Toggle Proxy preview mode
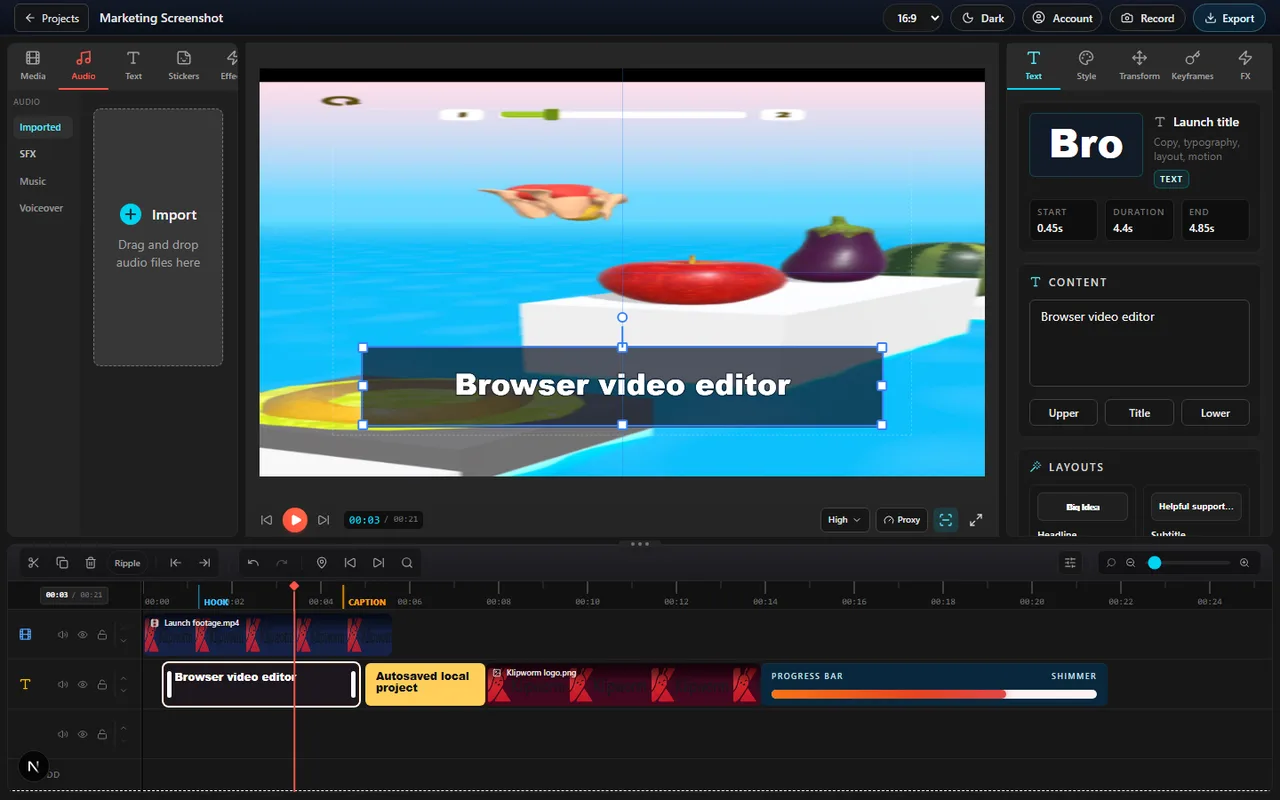The height and width of the screenshot is (800, 1280). click(x=901, y=520)
